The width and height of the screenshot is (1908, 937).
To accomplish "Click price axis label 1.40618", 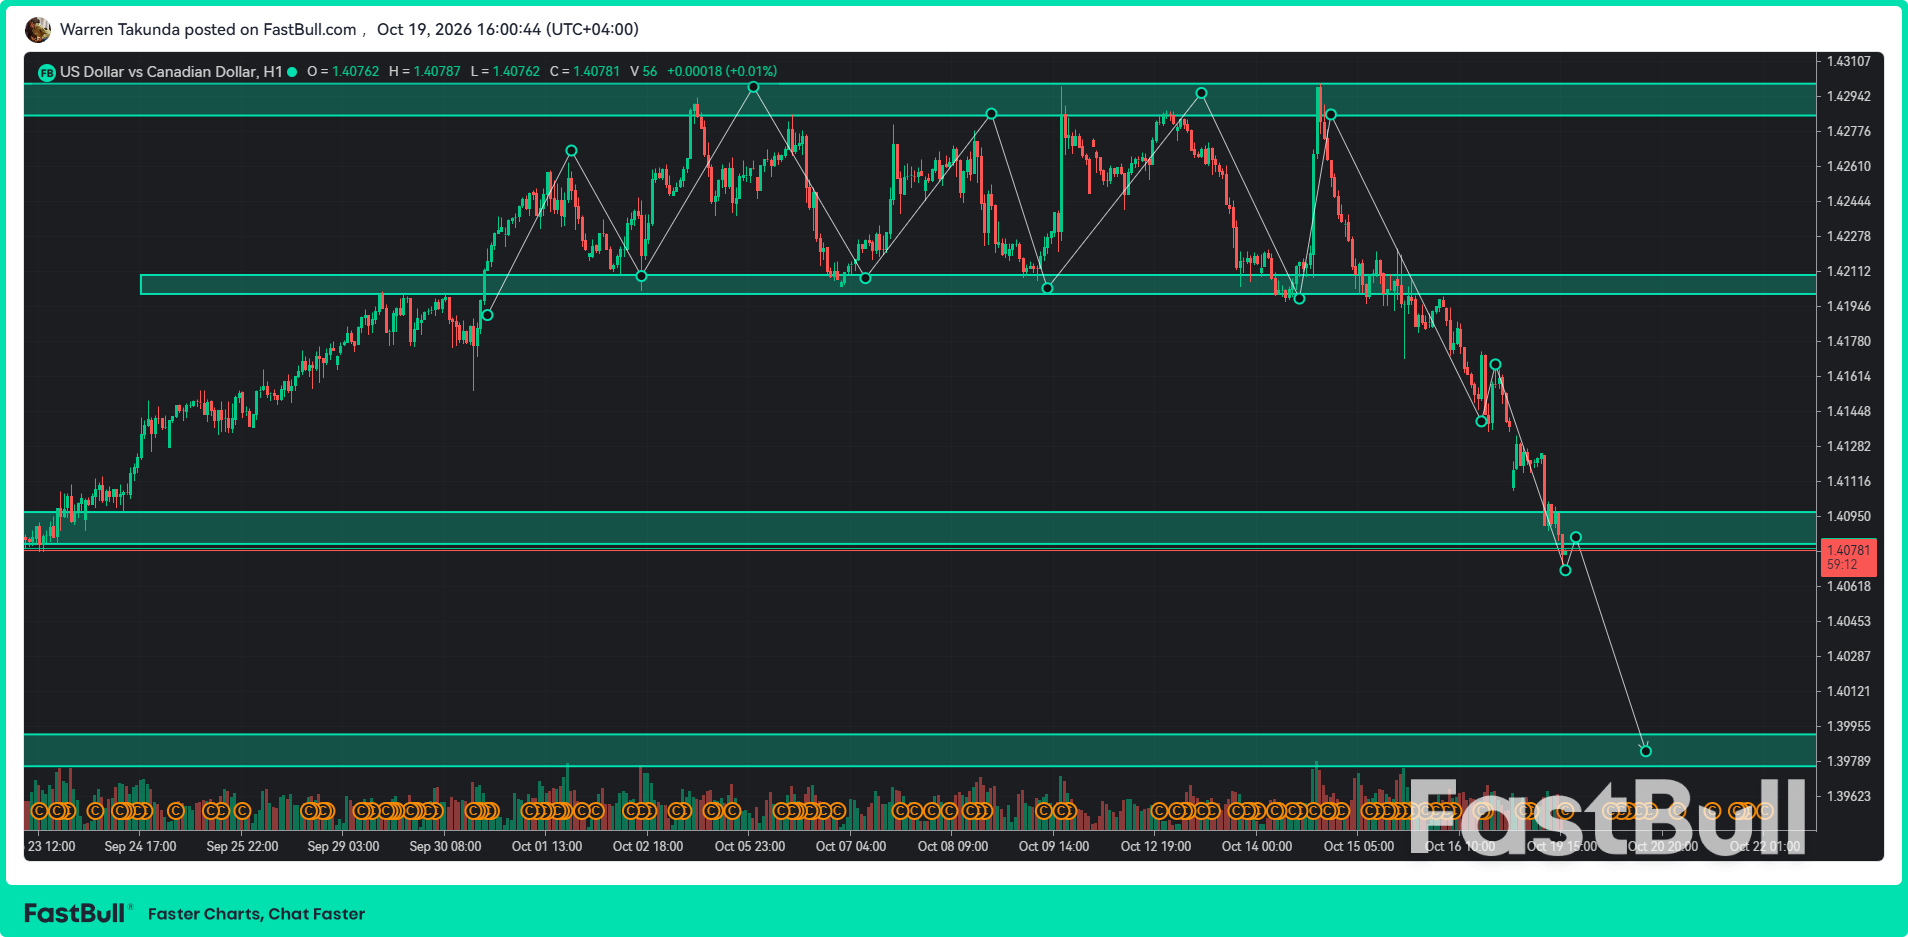I will point(1848,586).
